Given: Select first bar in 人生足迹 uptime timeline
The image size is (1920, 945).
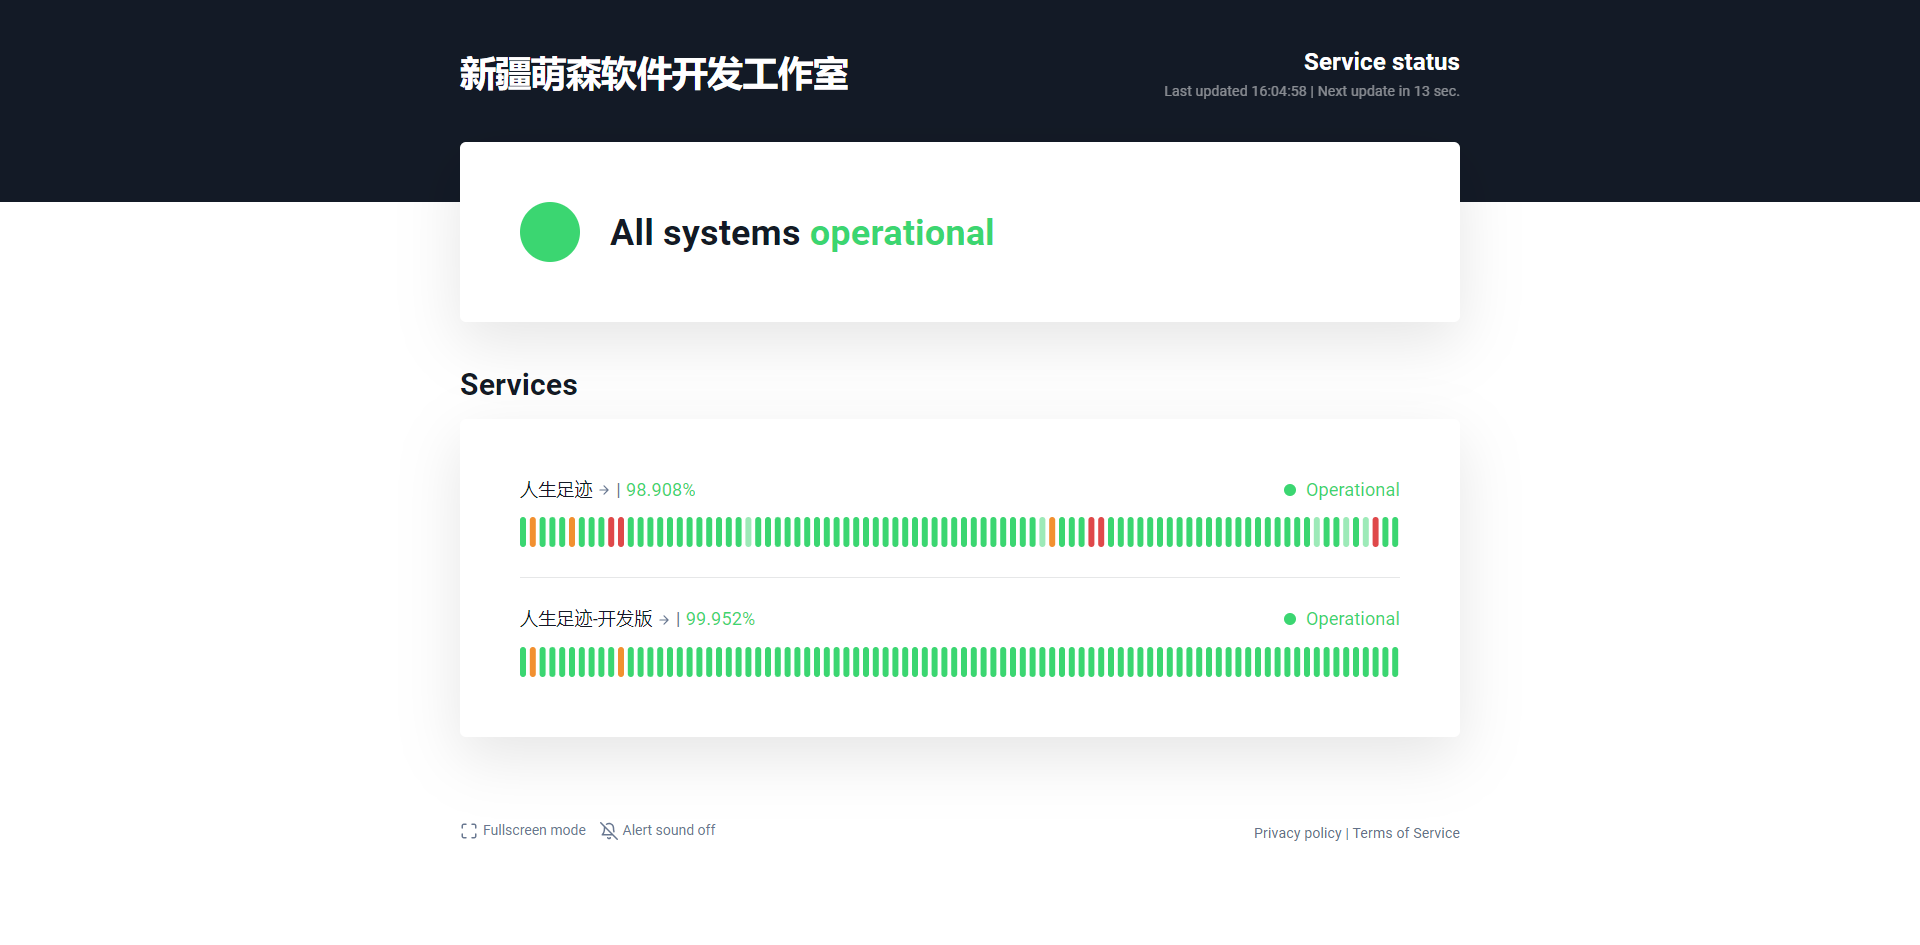Looking at the screenshot, I should click(523, 532).
